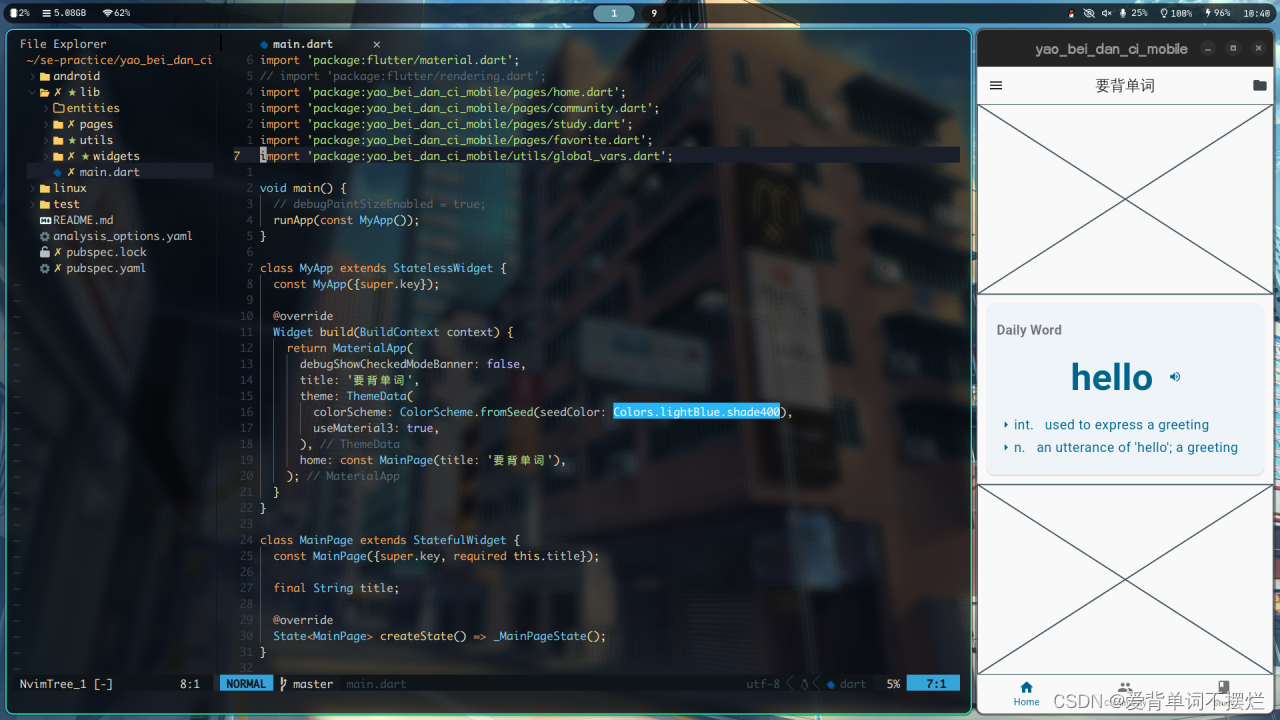Image resolution: width=1280 pixels, height=720 pixels.
Task: Switch to workspace 1
Action: point(614,13)
